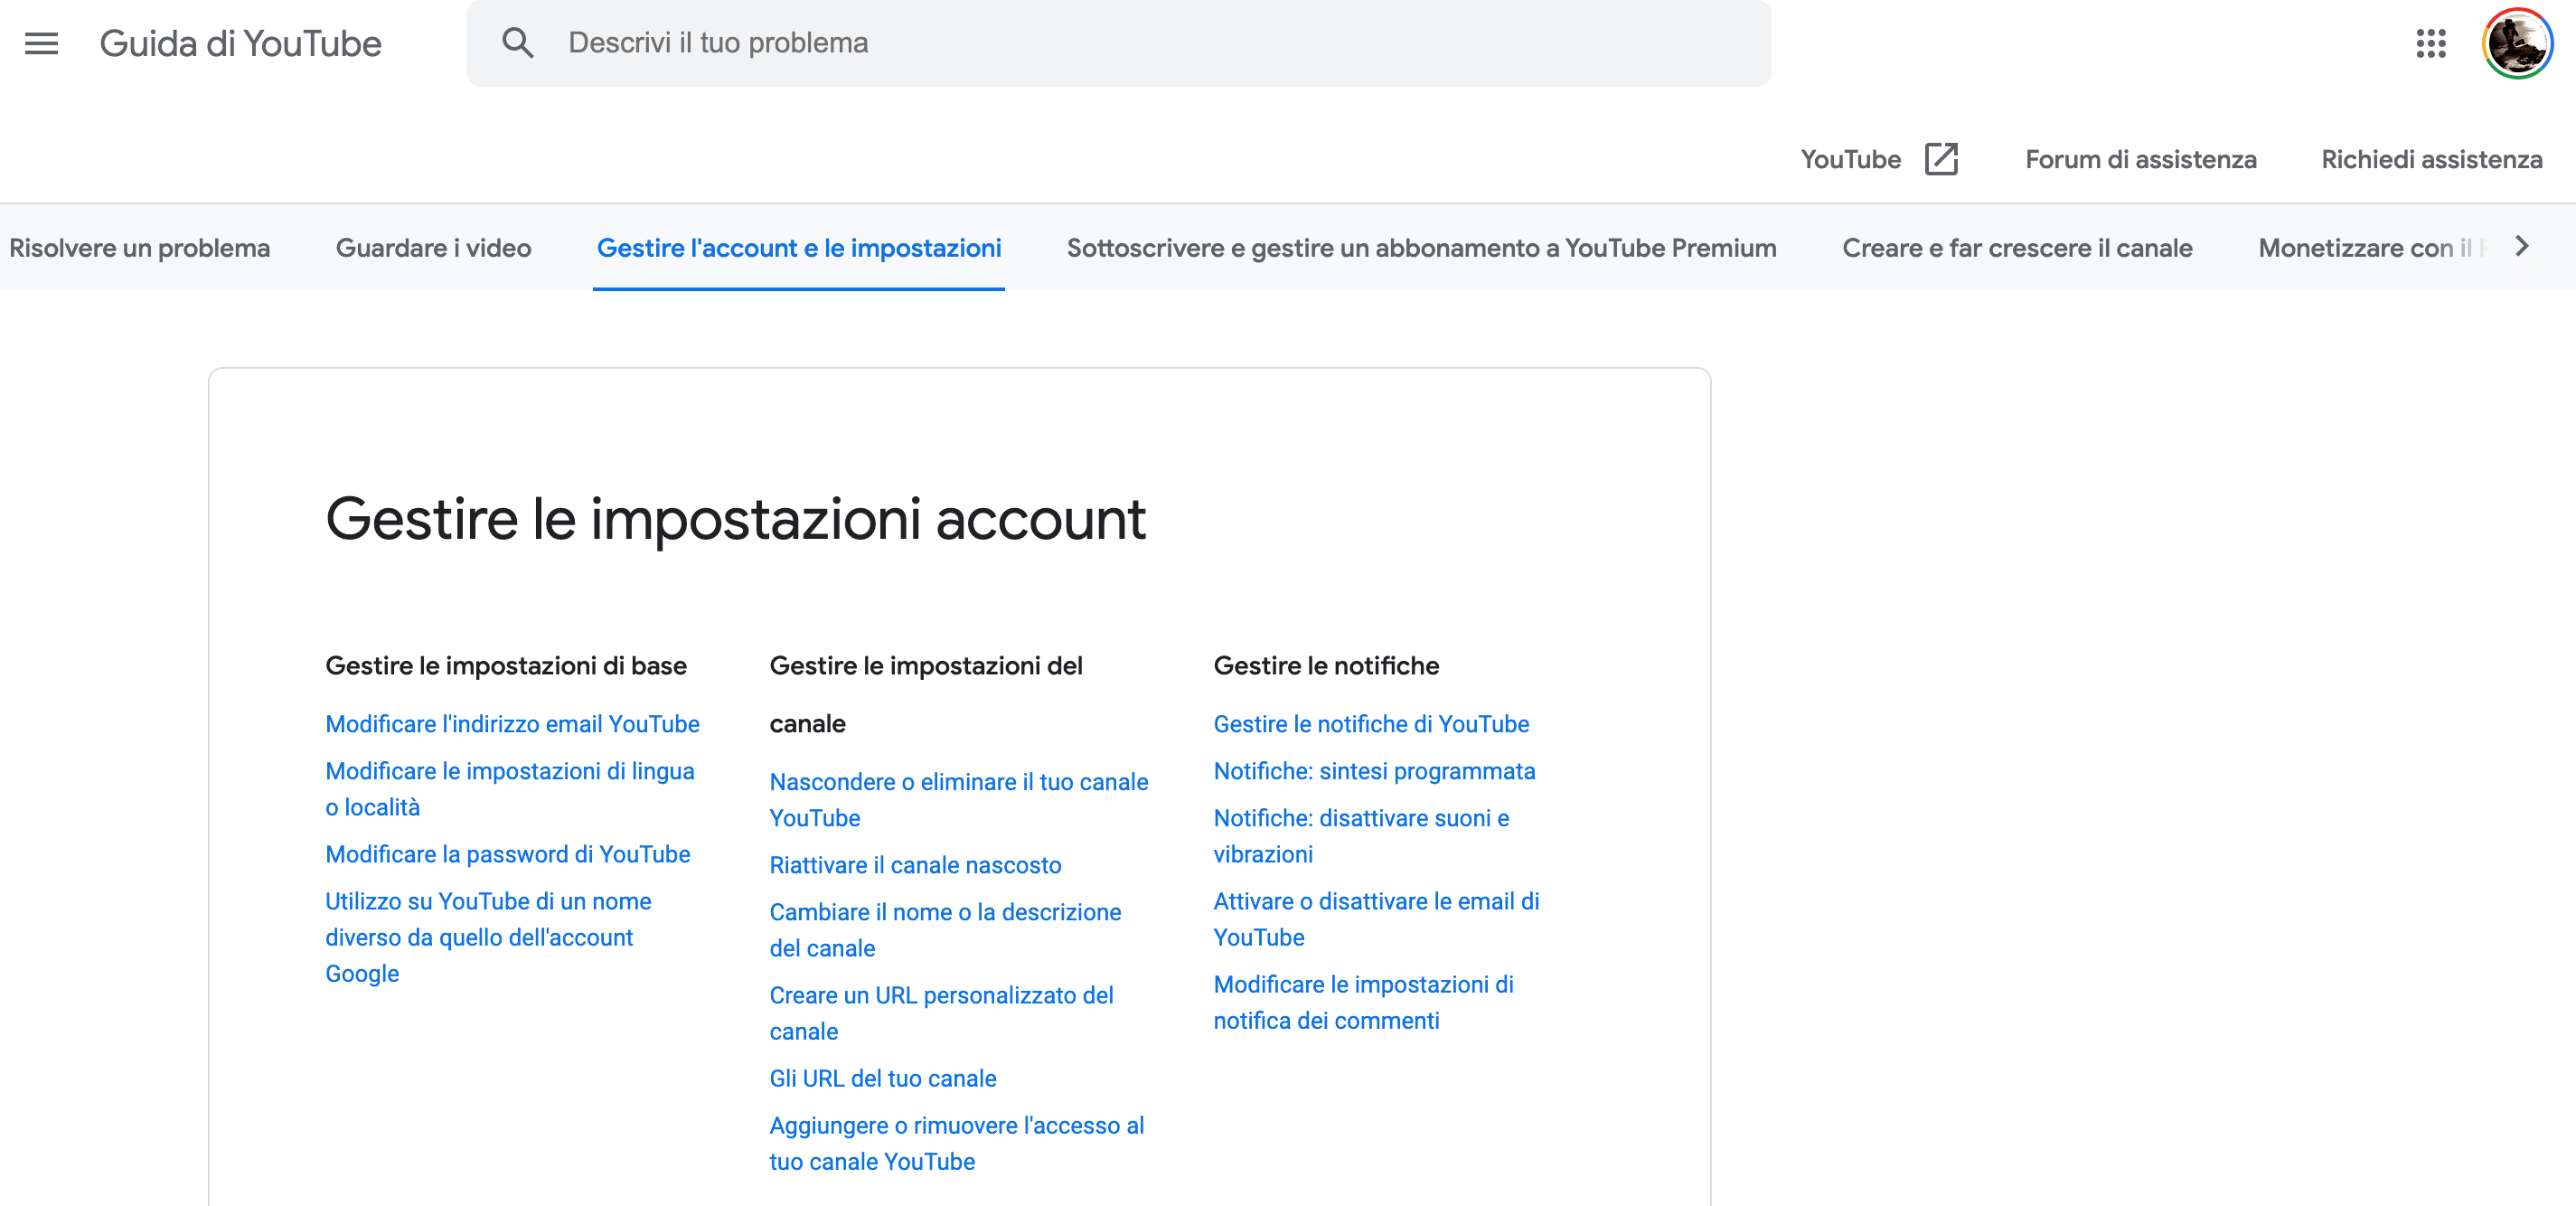
Task: Click the search magnifier icon
Action: point(517,43)
